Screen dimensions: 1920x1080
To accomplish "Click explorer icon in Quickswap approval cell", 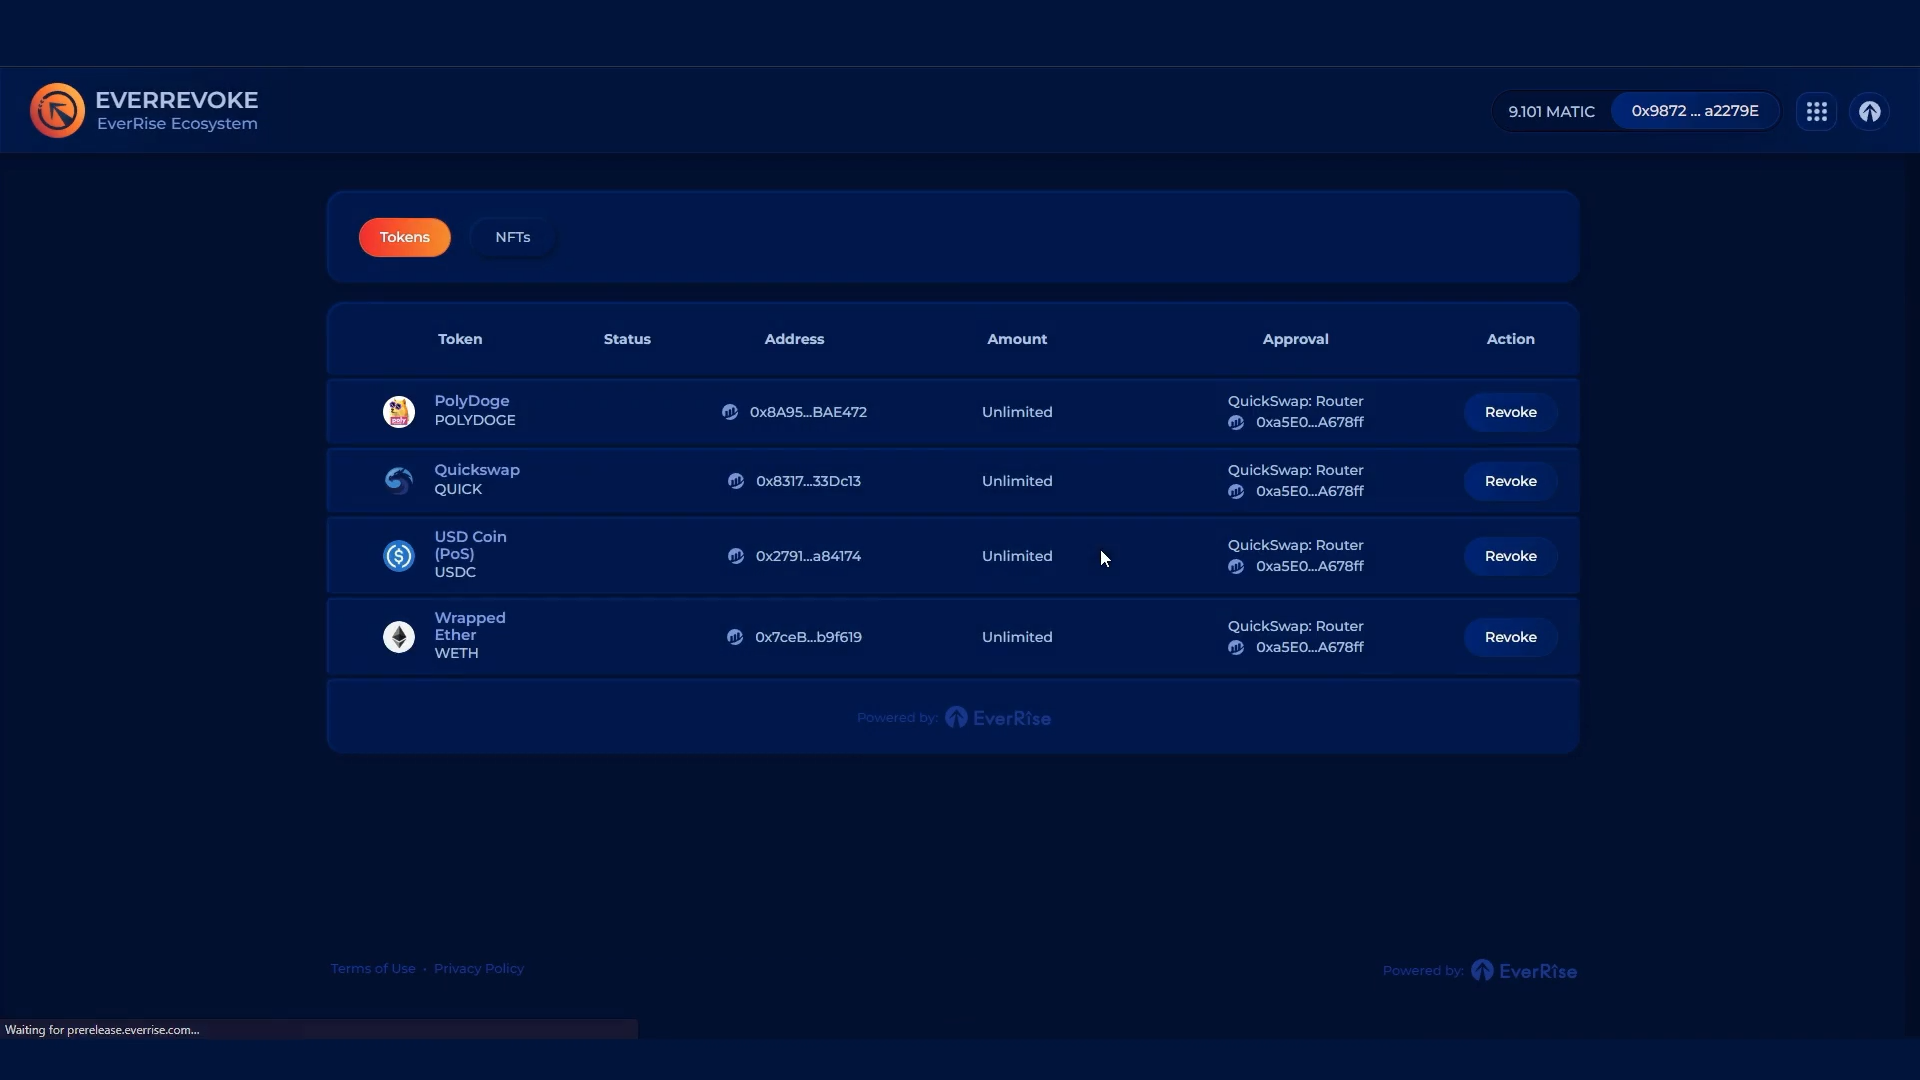I will pyautogui.click(x=1236, y=492).
